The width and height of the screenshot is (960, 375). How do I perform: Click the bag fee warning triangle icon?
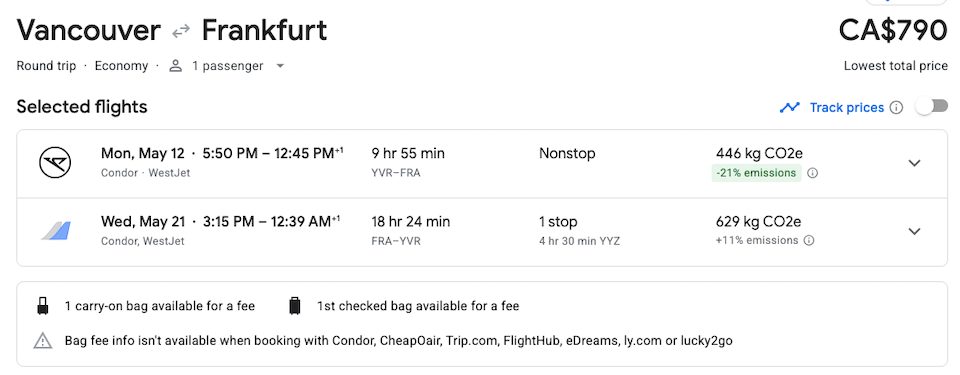43,340
